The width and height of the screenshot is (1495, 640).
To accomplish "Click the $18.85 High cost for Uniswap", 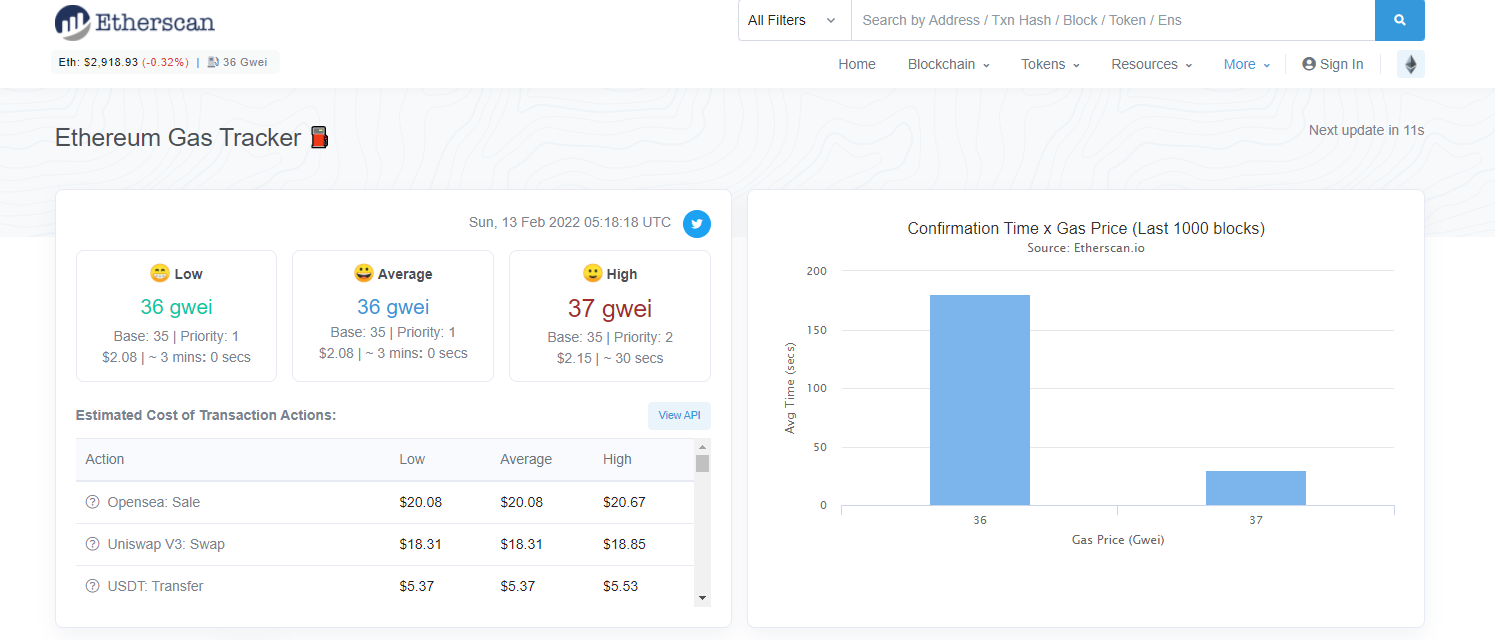I will (624, 544).
